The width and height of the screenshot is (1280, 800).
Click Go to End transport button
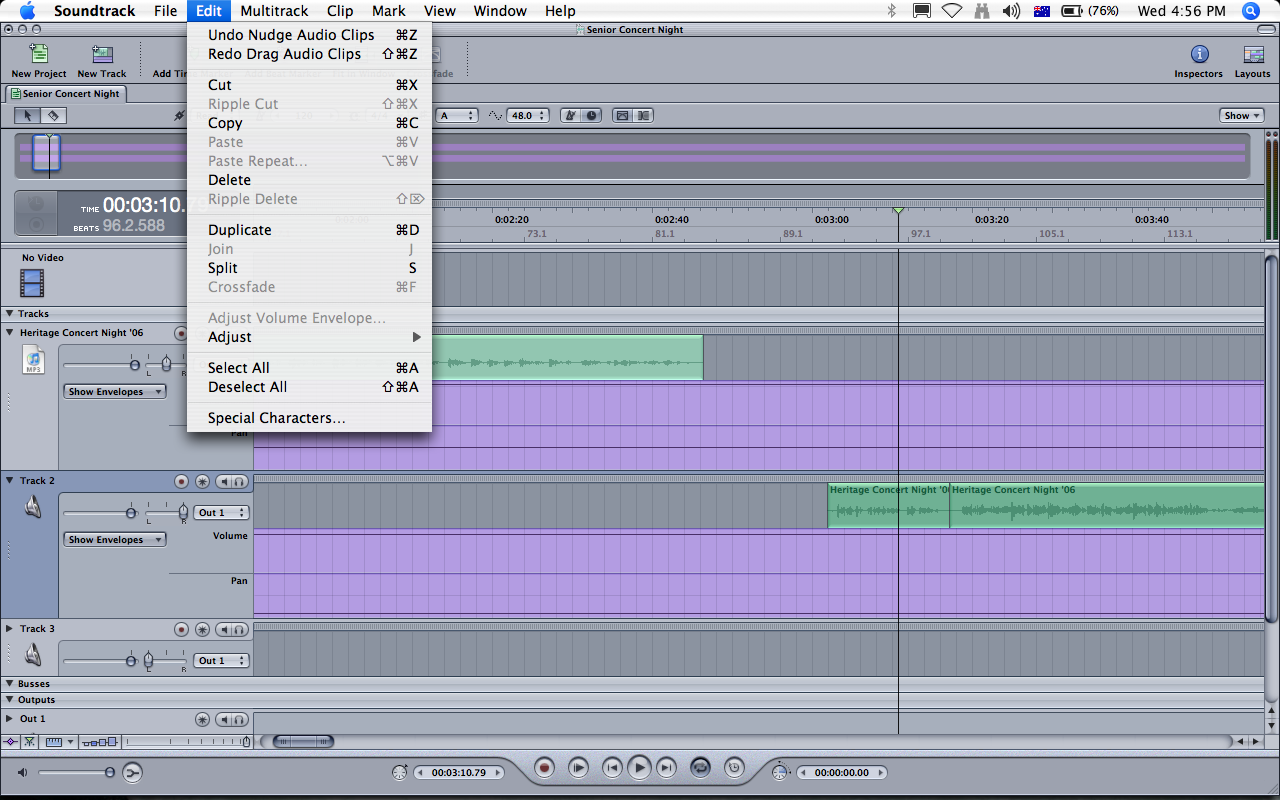point(667,768)
